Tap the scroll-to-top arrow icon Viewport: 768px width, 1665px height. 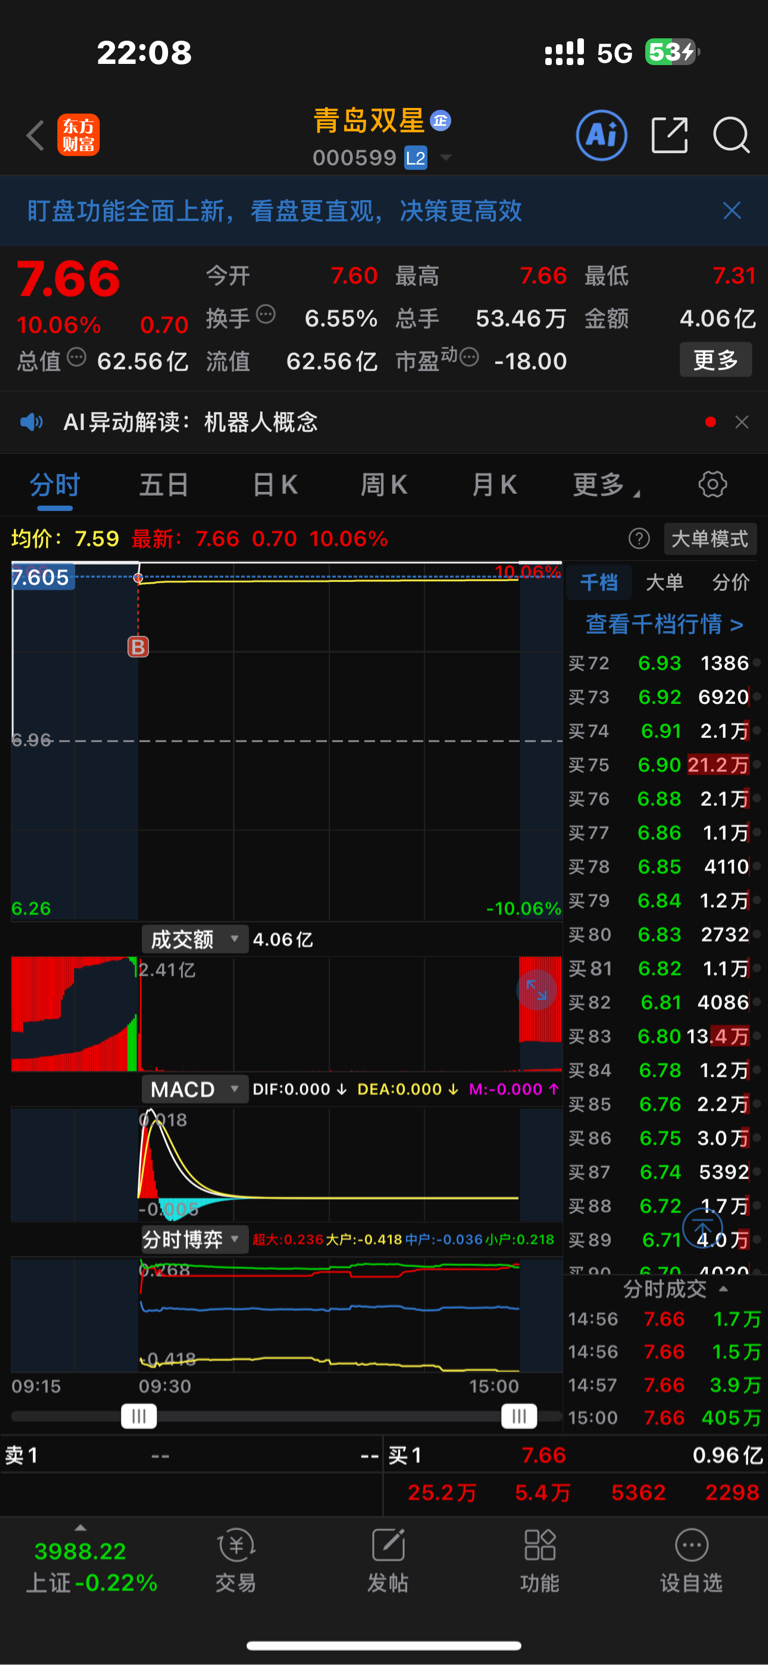pos(702,1228)
